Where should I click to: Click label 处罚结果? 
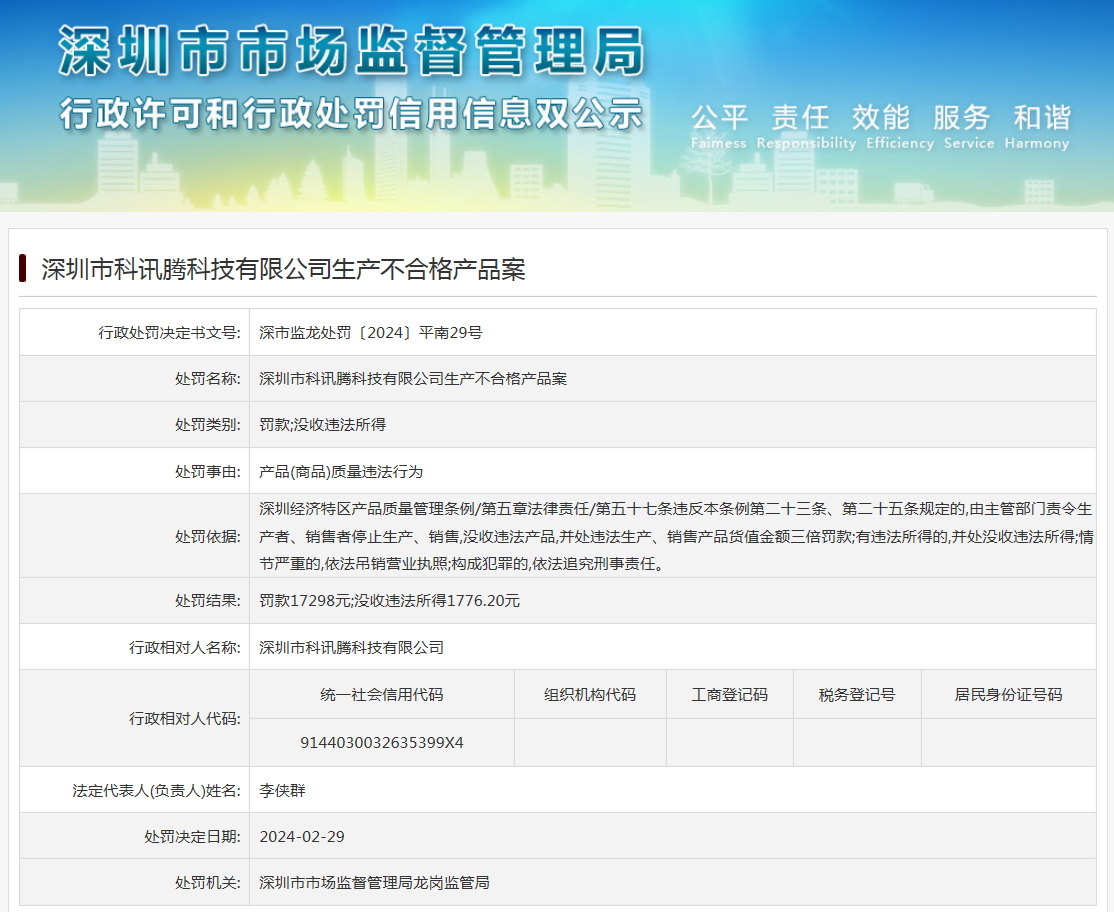[207, 601]
